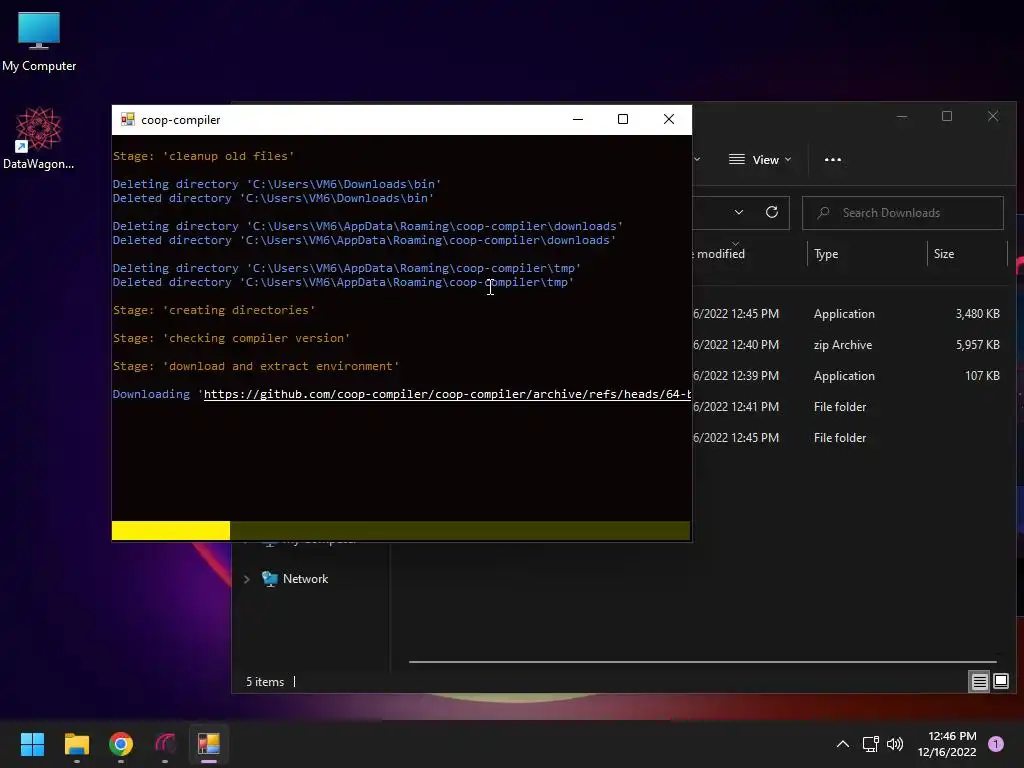Open the GitHub archive download link
The width and height of the screenshot is (1024, 768).
447,394
